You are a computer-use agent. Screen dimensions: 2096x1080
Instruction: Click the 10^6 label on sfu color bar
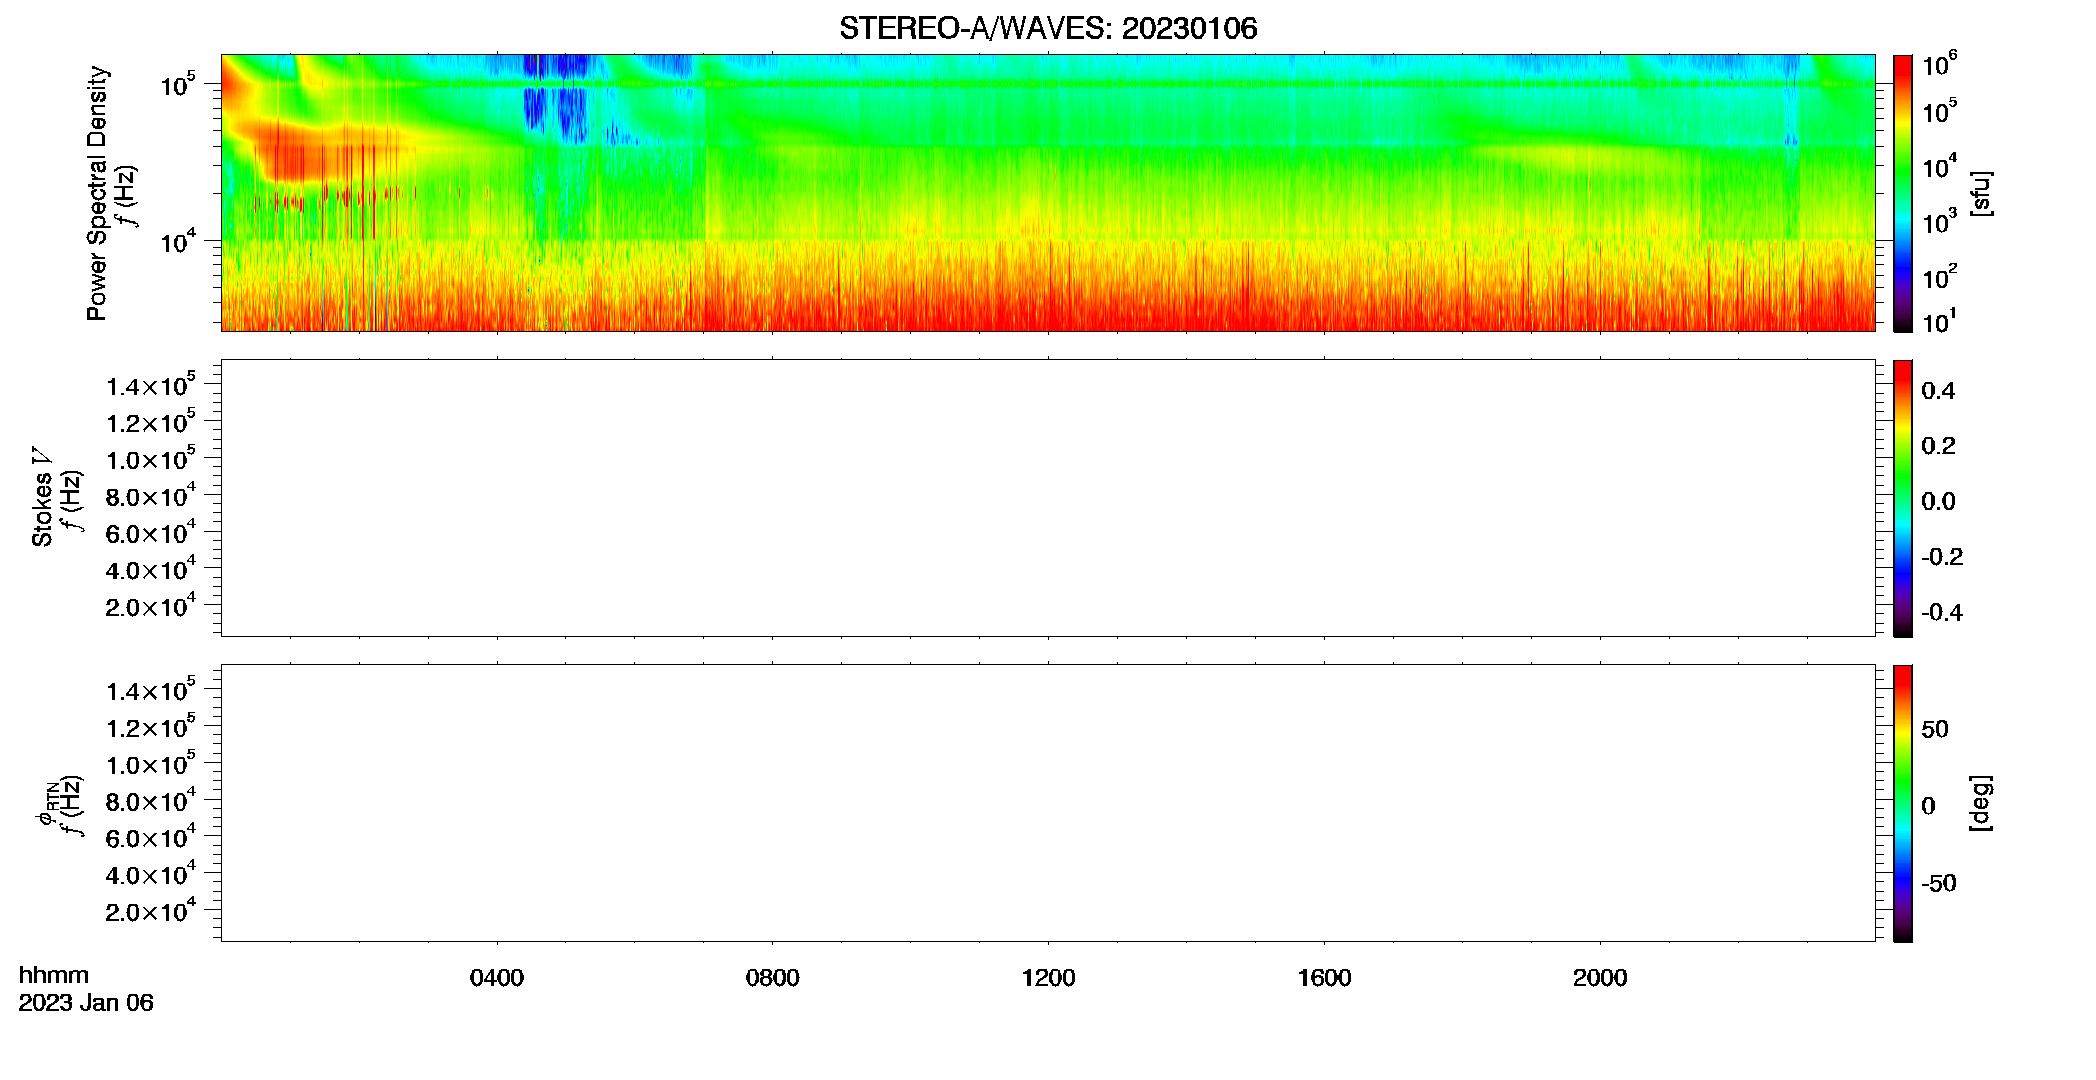coord(1939,65)
